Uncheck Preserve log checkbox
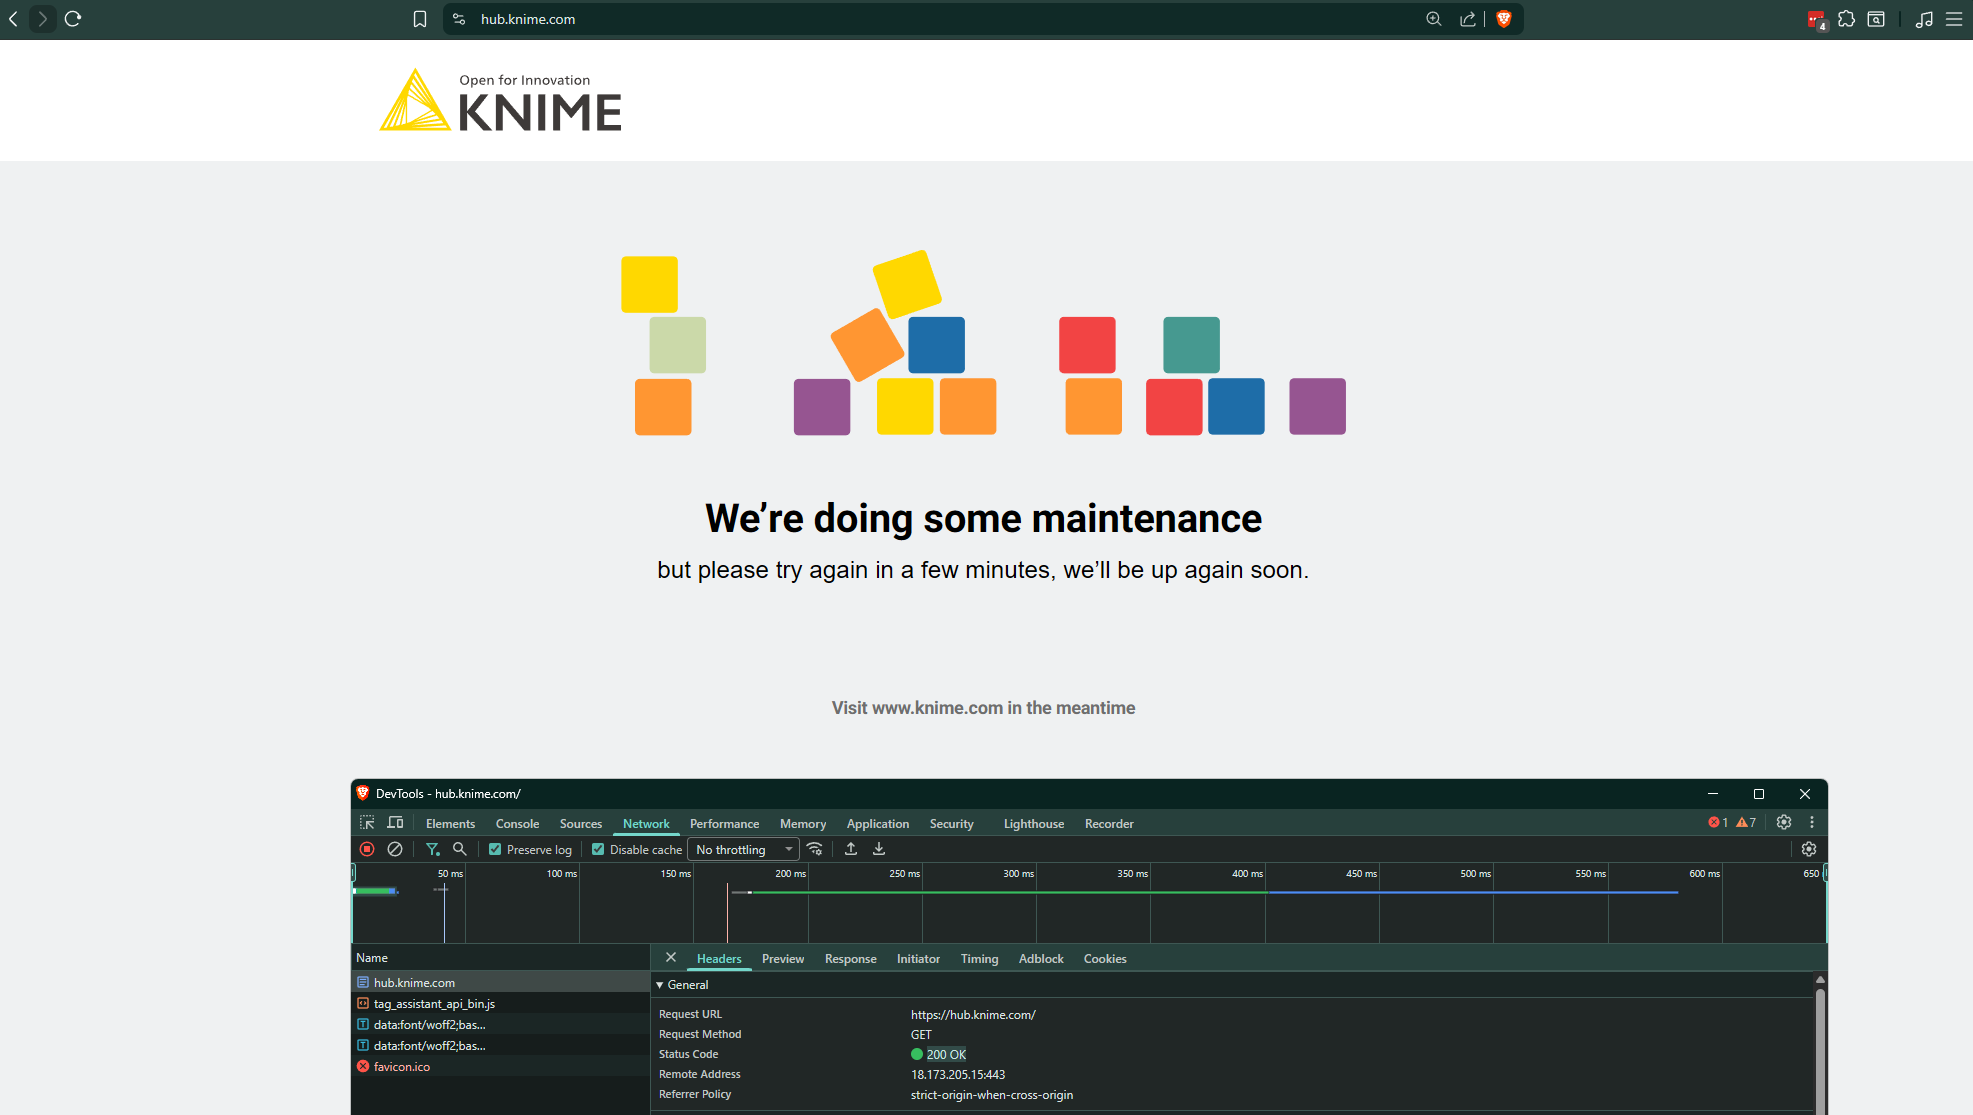 tap(495, 849)
